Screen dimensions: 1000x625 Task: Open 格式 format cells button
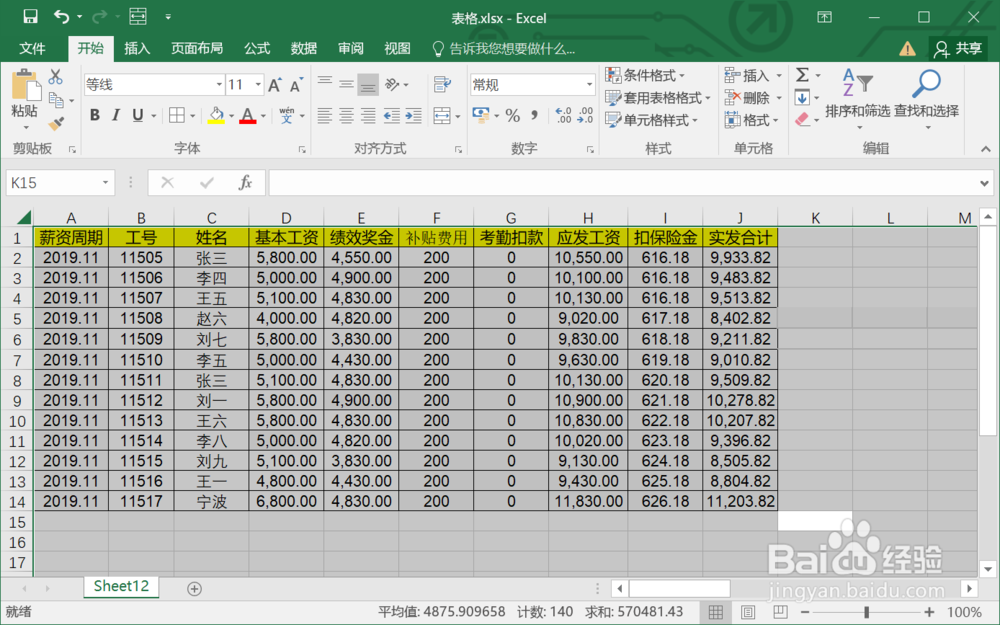(x=753, y=120)
